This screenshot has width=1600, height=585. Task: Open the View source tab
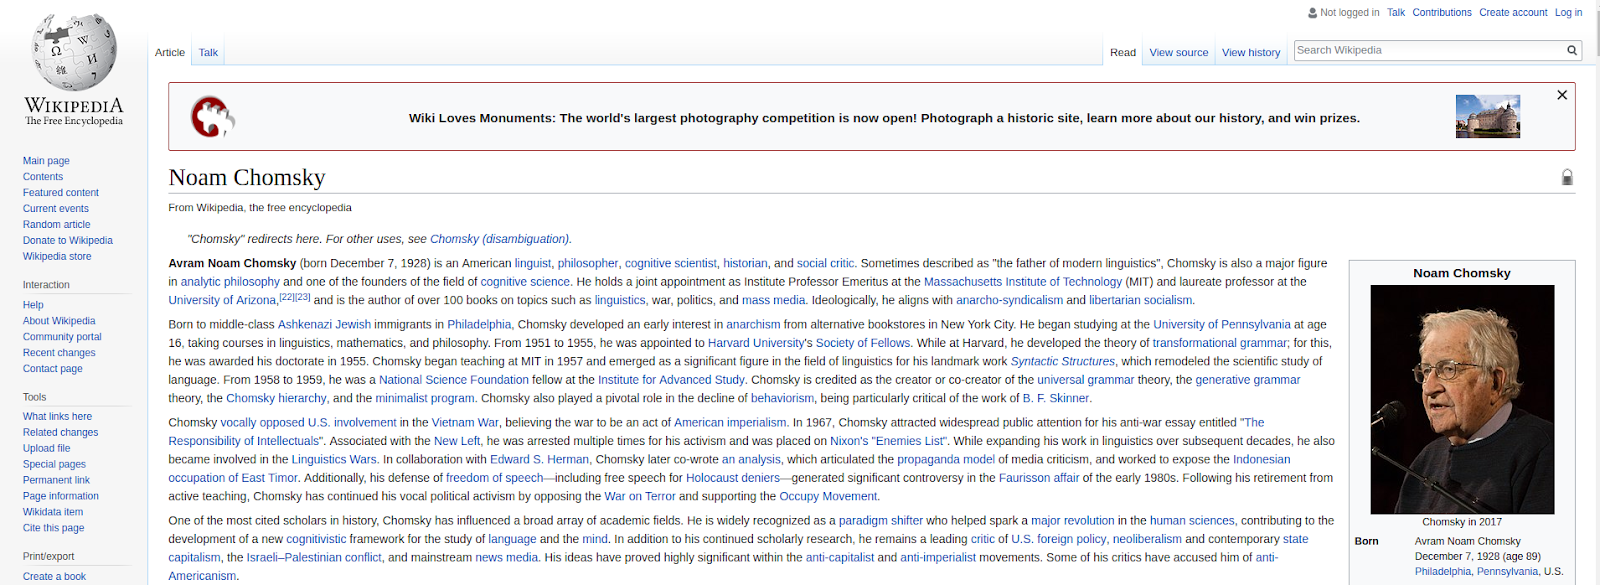point(1179,52)
